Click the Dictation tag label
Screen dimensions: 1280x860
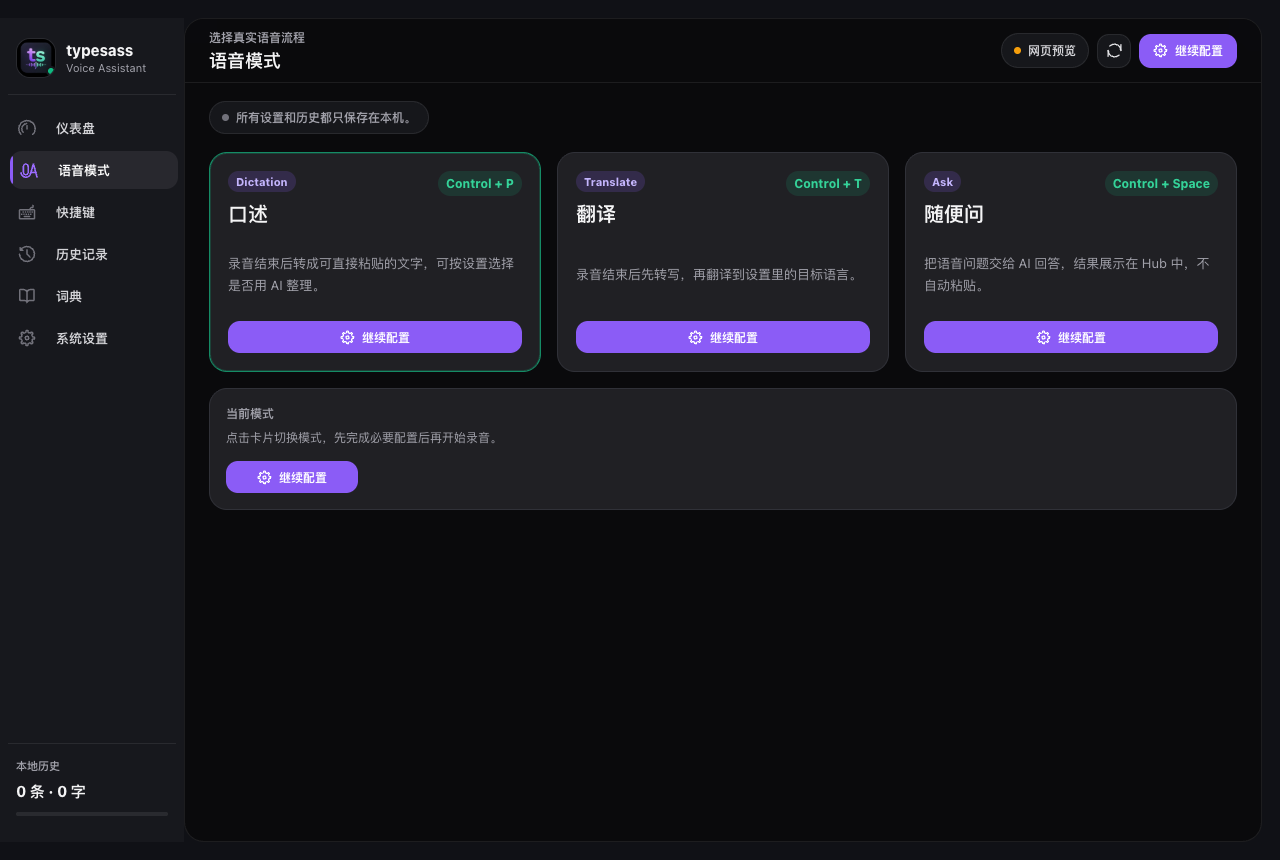pos(262,182)
